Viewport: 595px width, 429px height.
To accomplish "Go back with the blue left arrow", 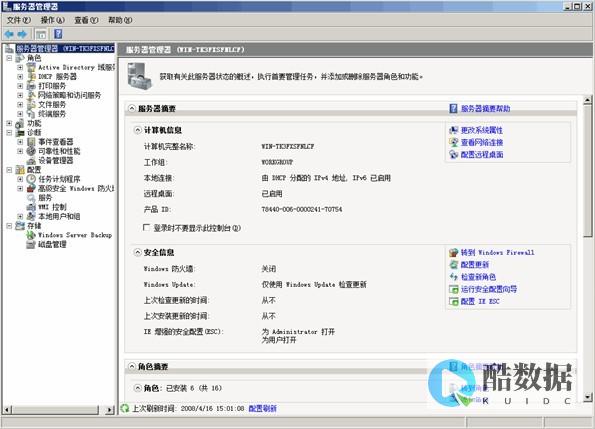I will 9,34.
